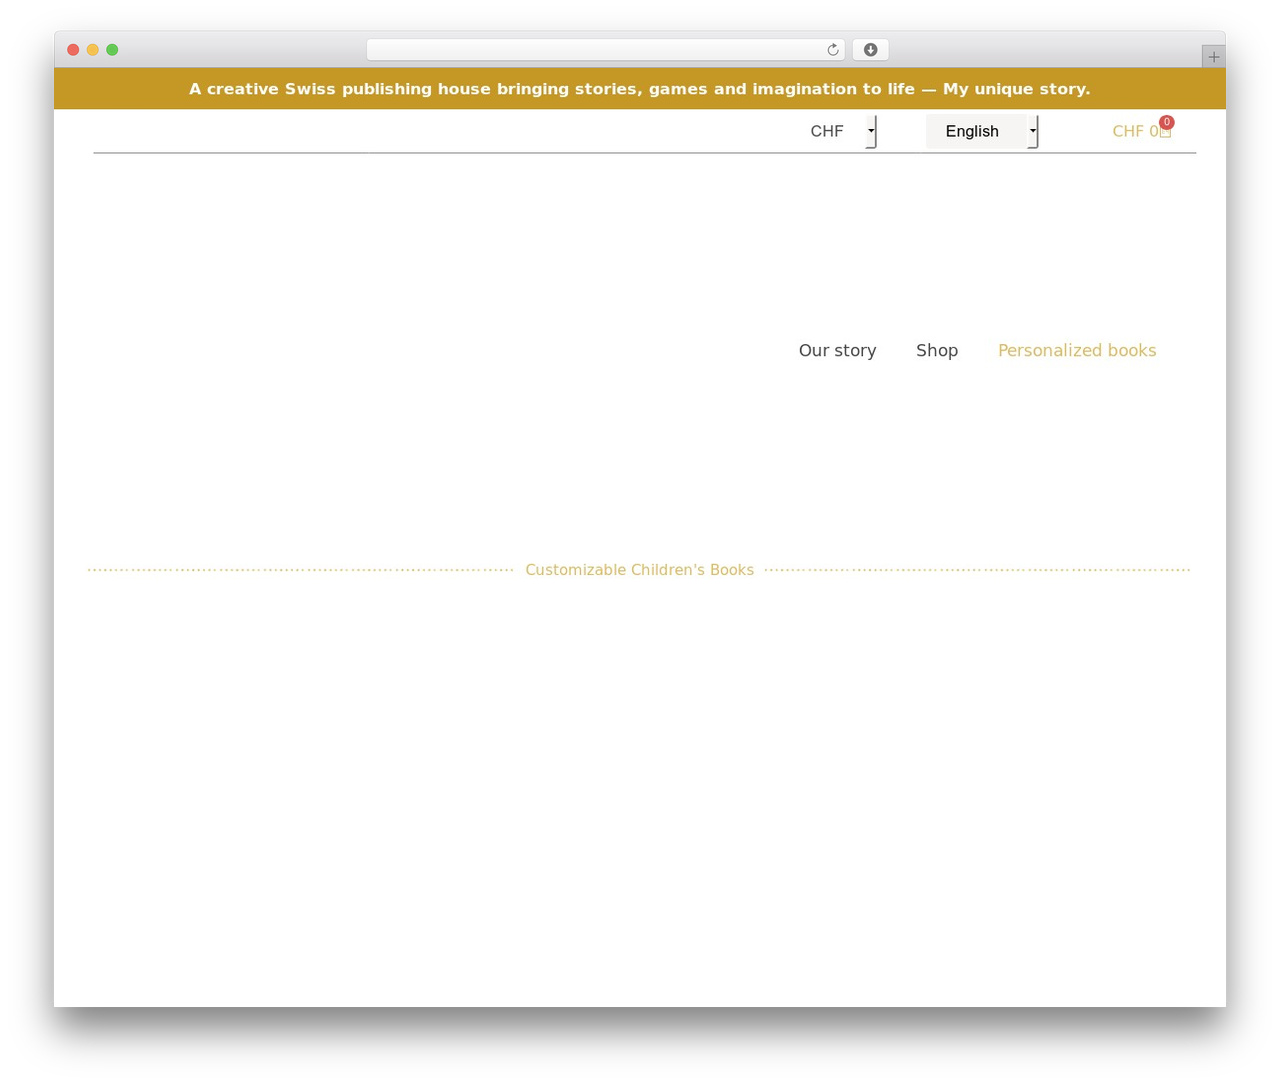This screenshot has width=1280, height=1084.
Task: Click the CHF 0 cart total
Action: point(1135,131)
